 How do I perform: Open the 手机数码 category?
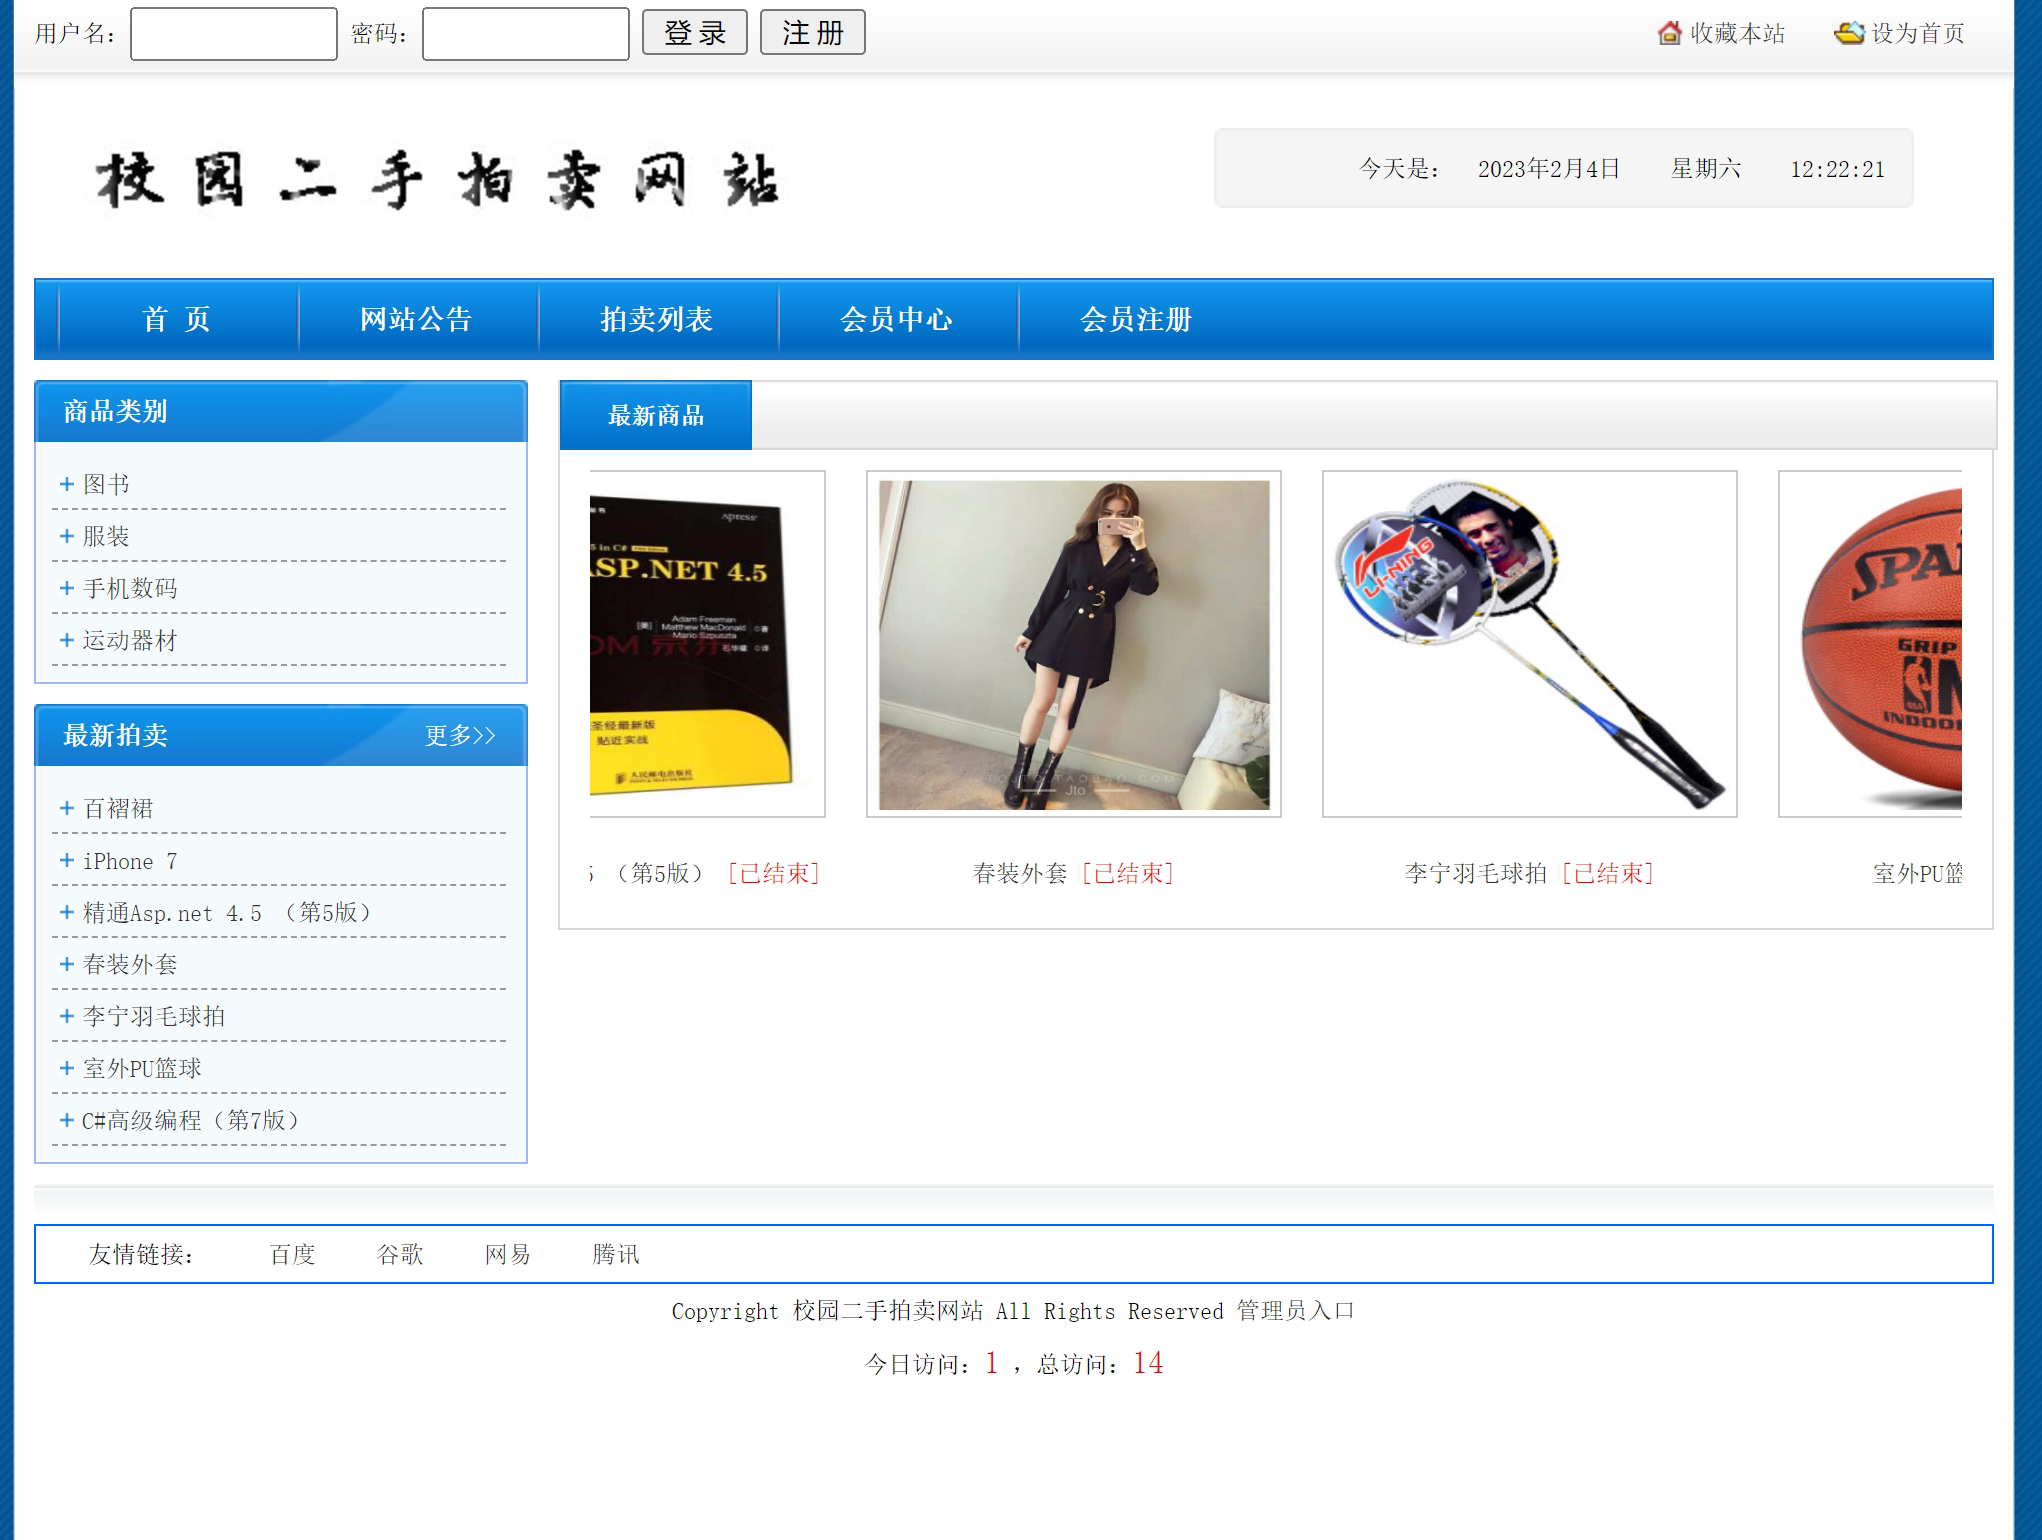point(130,588)
